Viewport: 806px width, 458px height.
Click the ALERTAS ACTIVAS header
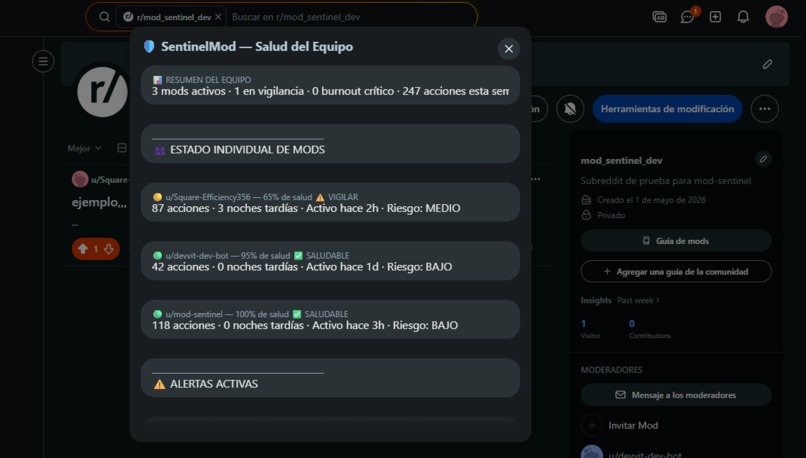click(330, 378)
